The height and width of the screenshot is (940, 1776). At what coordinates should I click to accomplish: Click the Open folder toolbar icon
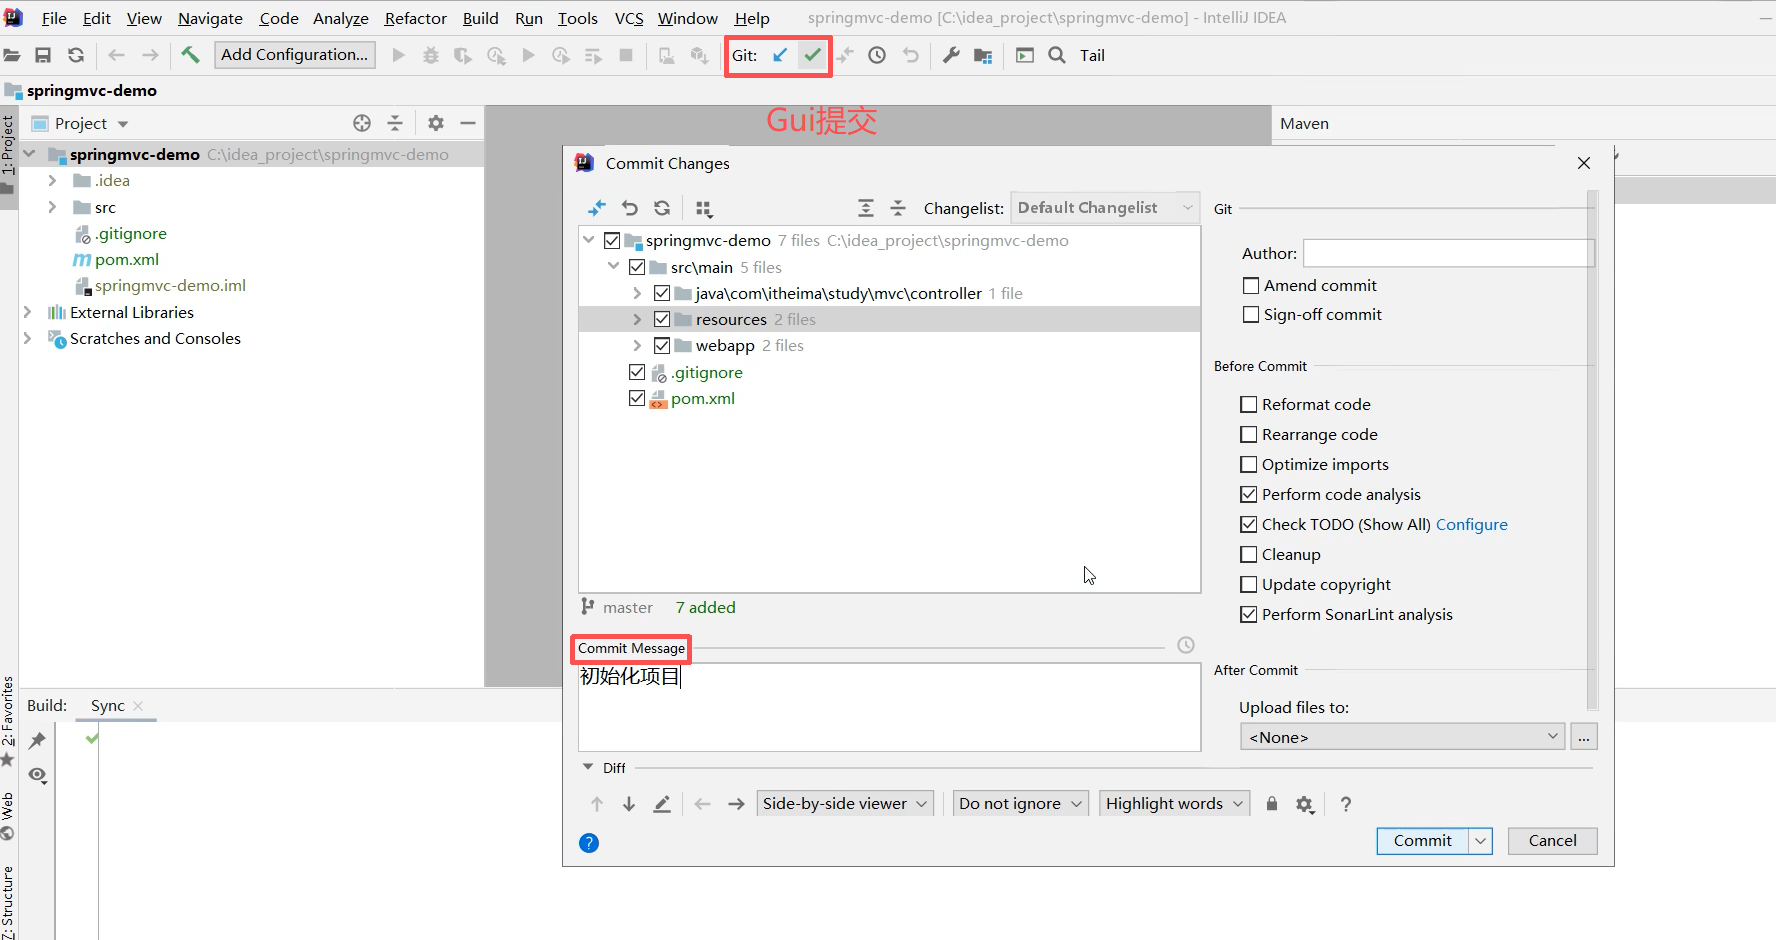pyautogui.click(x=12, y=55)
